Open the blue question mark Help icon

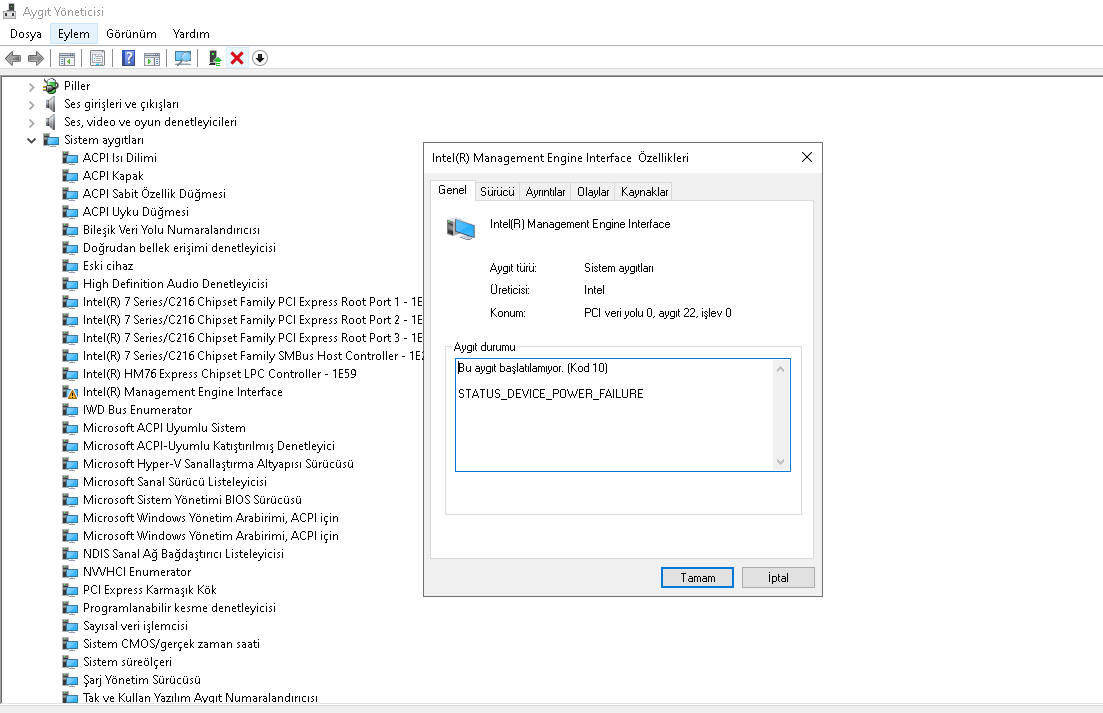(x=128, y=58)
